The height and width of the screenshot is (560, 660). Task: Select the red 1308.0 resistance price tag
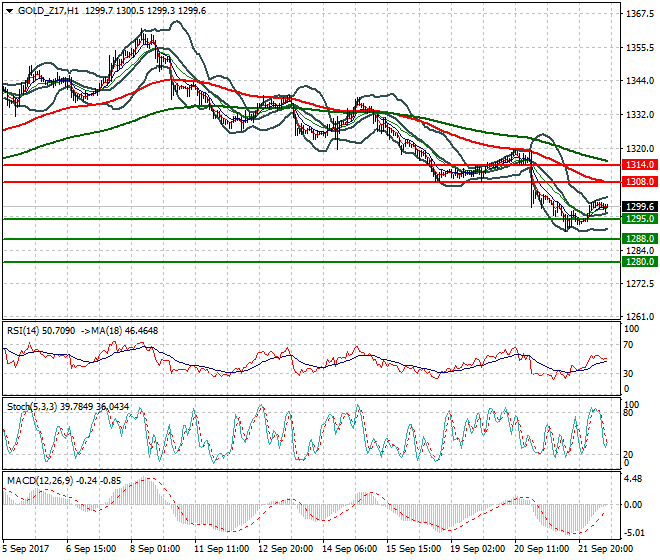(638, 182)
